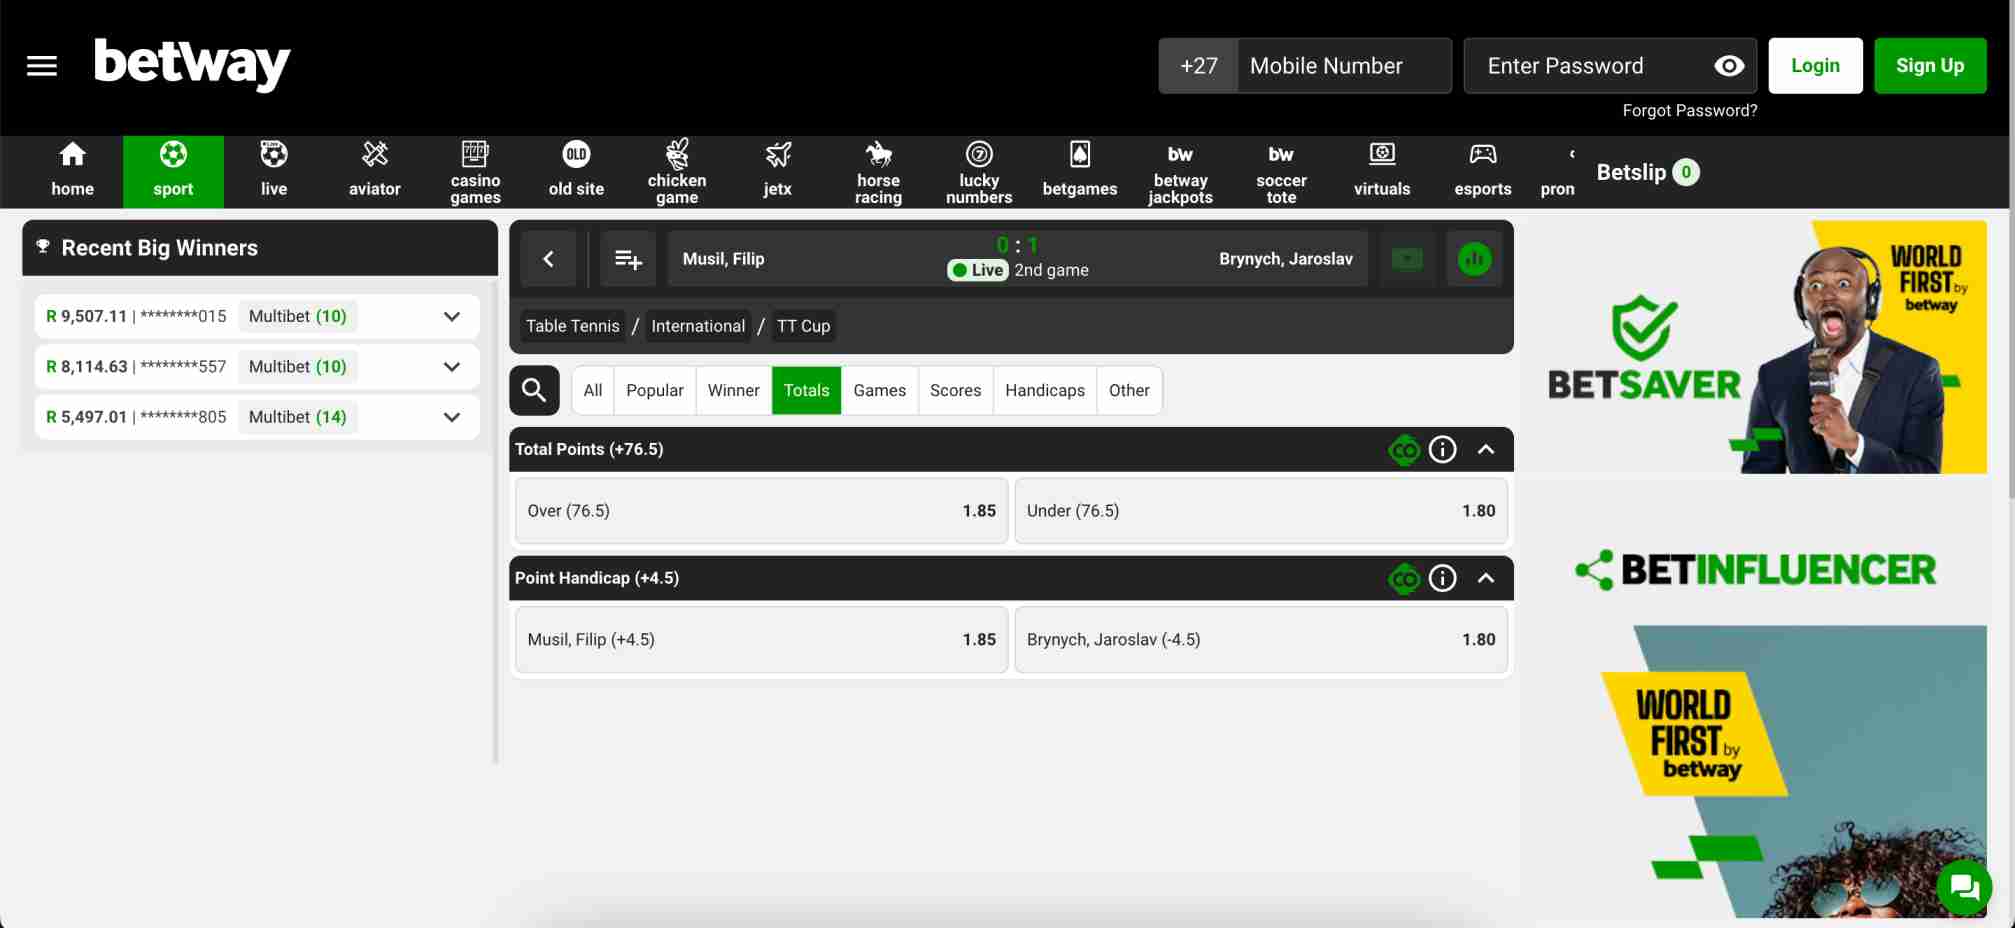This screenshot has height=928, width=2015.
Task: Select the Scores markets tab
Action: 955,390
